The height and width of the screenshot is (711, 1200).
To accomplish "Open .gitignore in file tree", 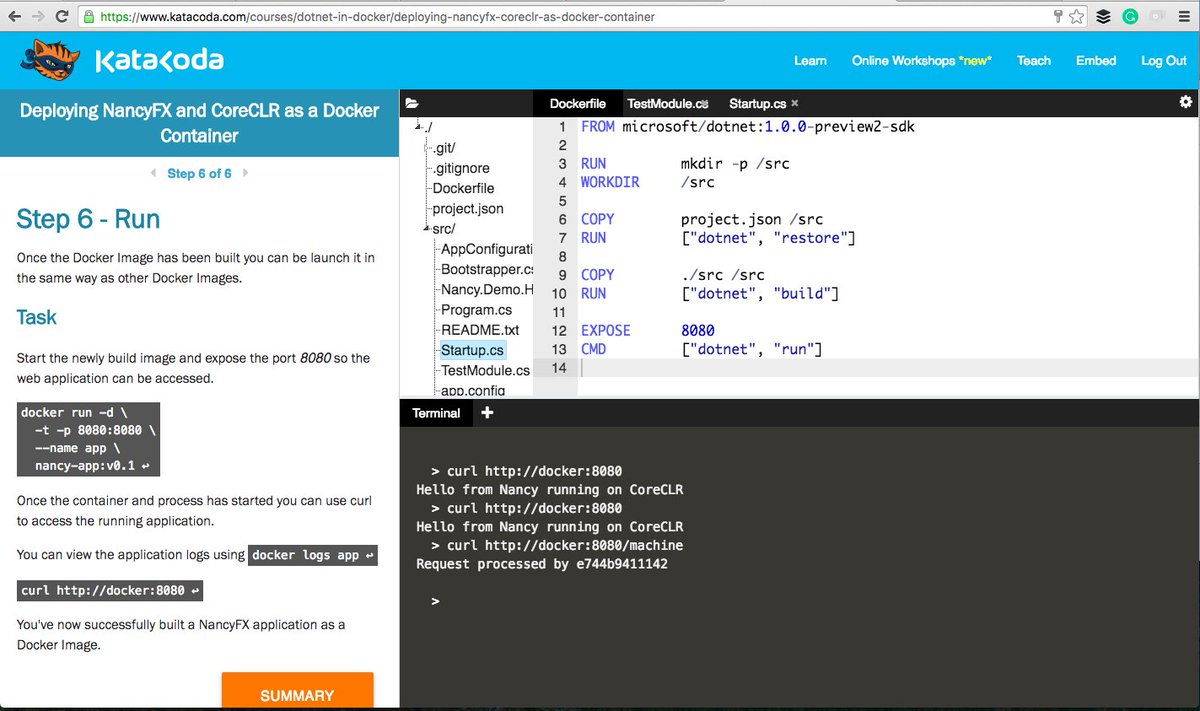I will (x=461, y=168).
